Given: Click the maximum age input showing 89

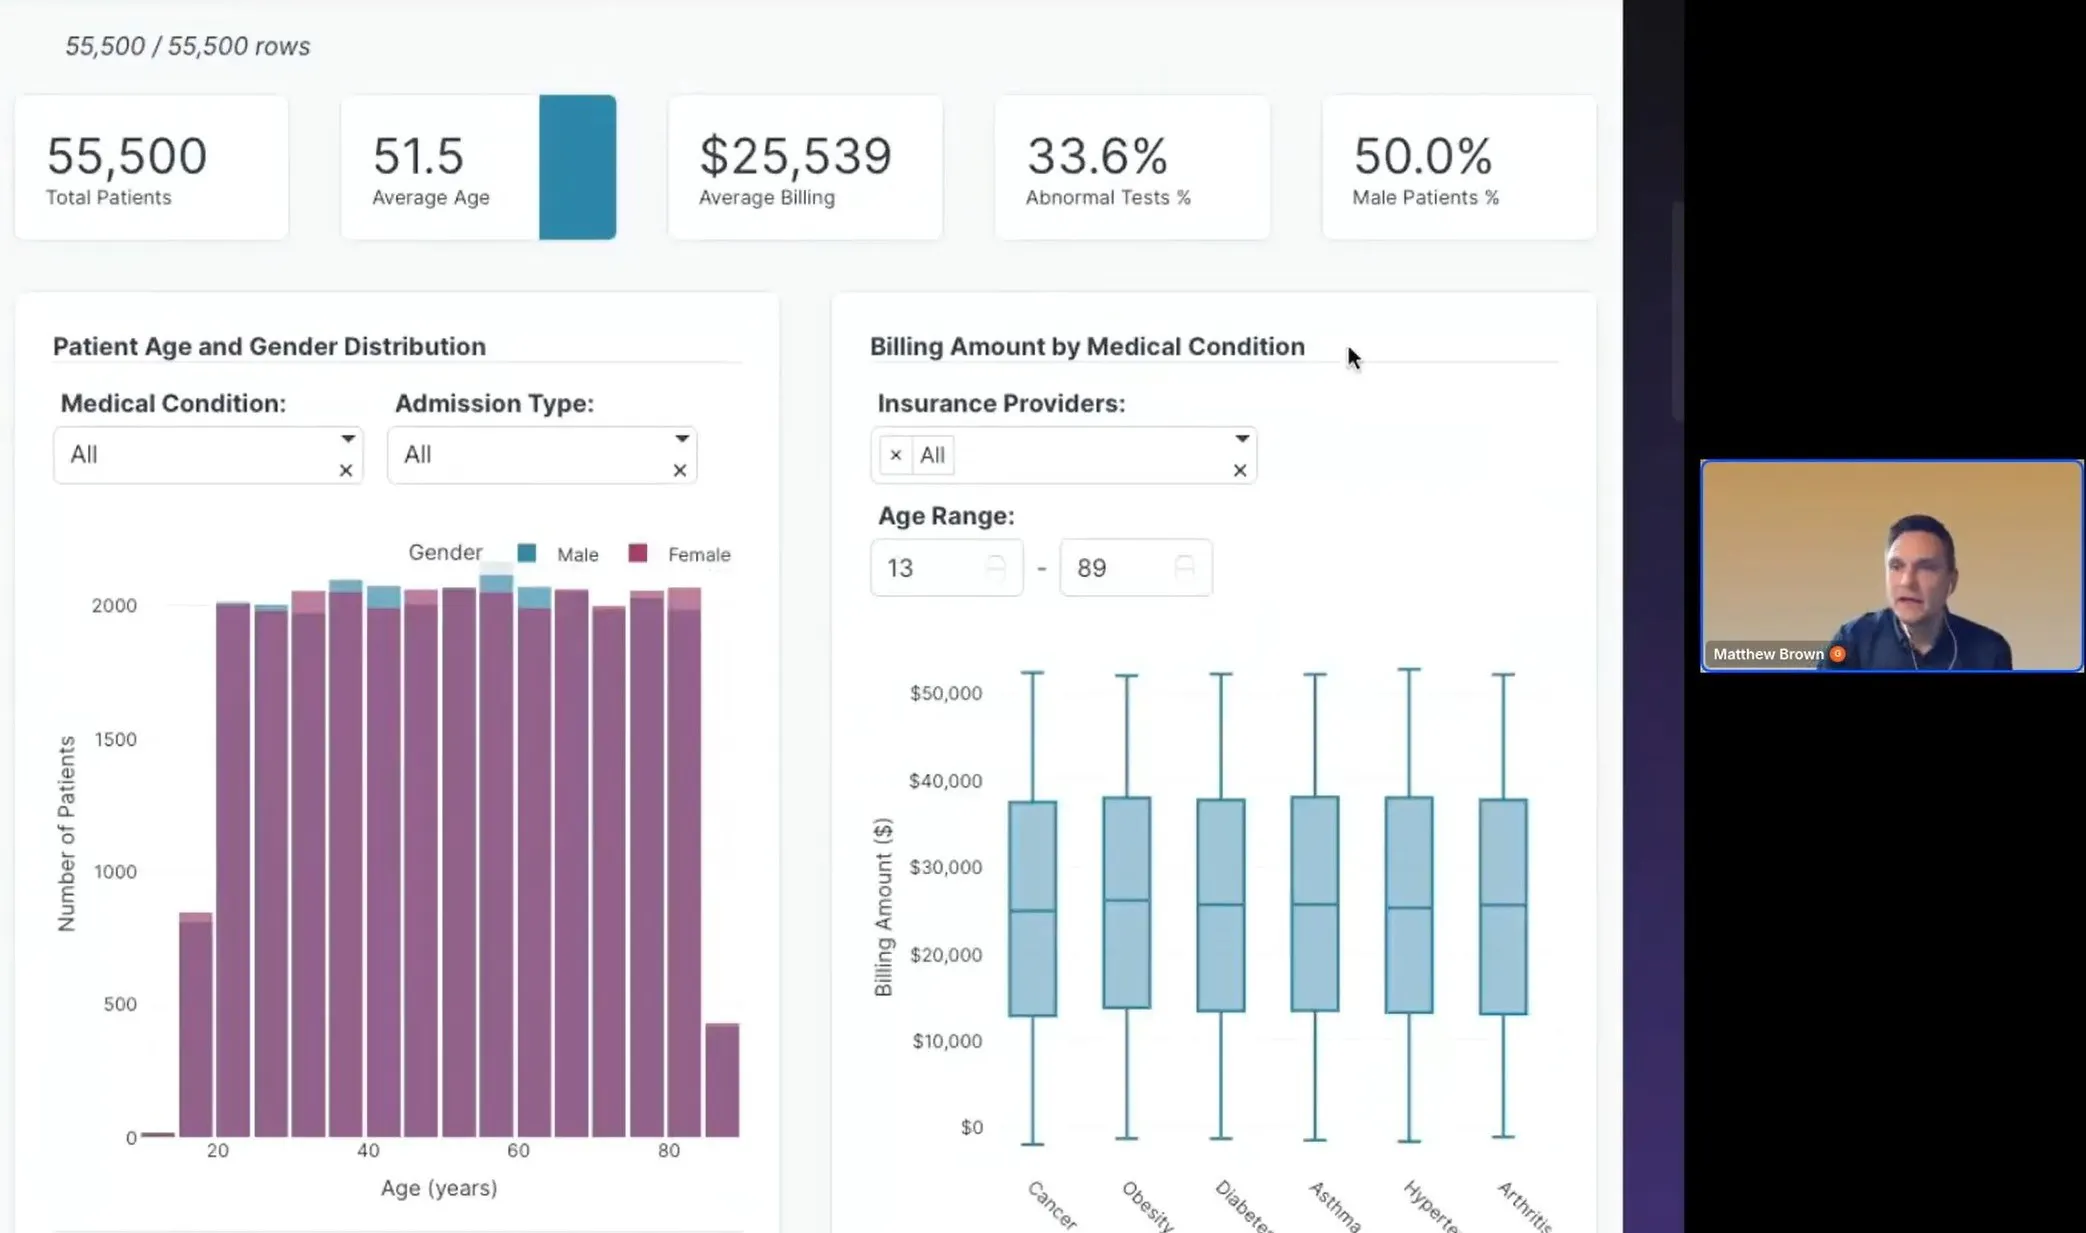Looking at the screenshot, I should 1135,568.
